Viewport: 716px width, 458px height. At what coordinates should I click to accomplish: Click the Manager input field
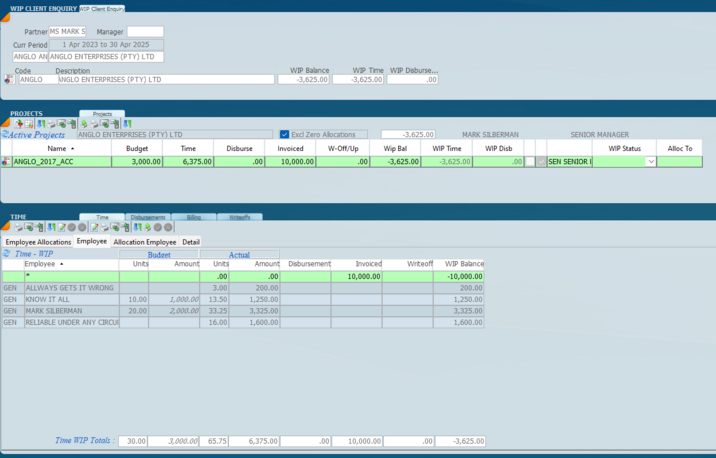(x=145, y=32)
